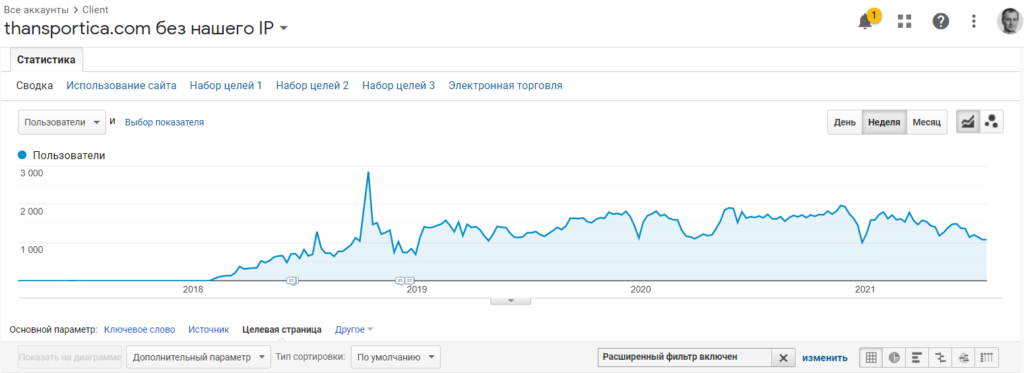This screenshot has height=373, width=1024.
Task: Click the 1 000 y-axis value
Action: [x=31, y=249]
